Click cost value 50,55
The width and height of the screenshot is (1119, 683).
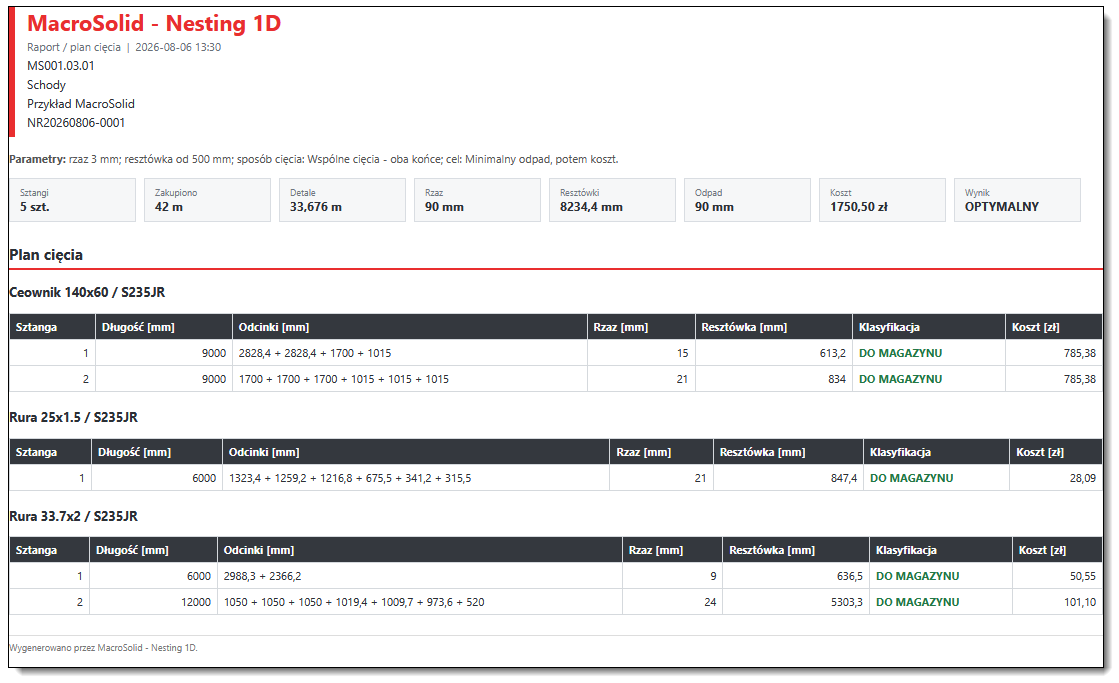pyautogui.click(x=1083, y=576)
